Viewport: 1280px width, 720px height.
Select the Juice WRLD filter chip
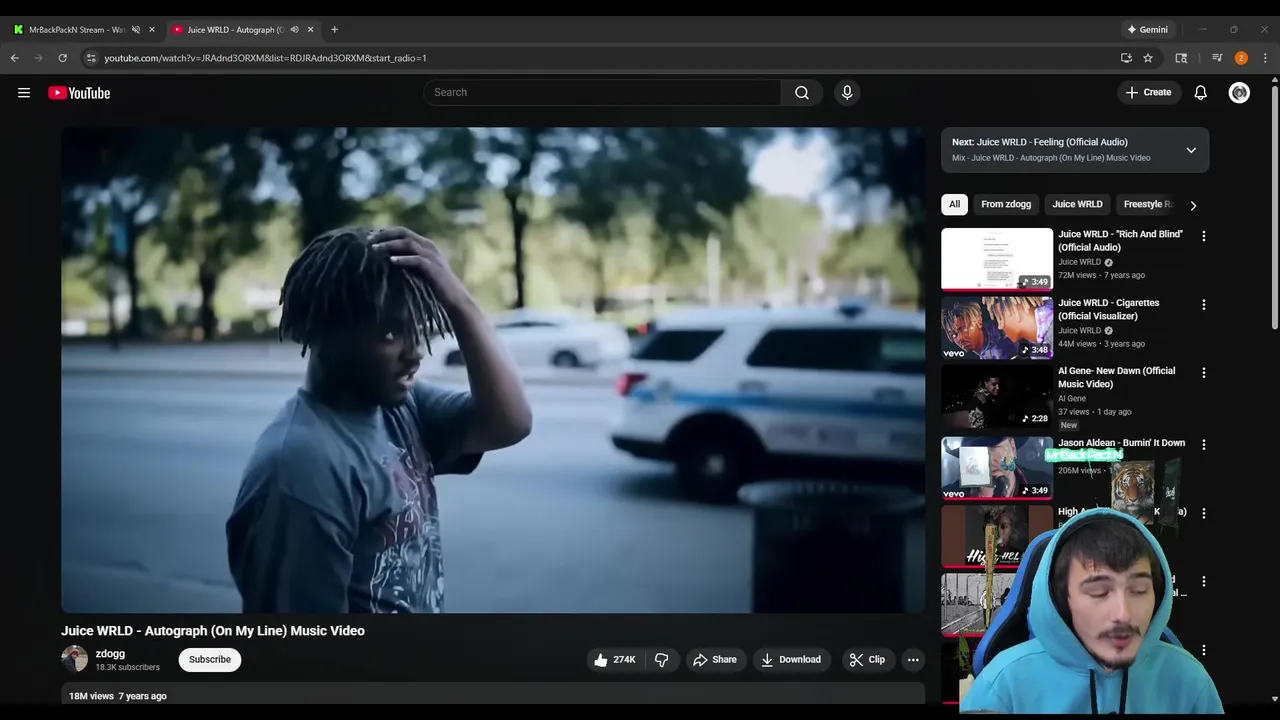[x=1077, y=204]
